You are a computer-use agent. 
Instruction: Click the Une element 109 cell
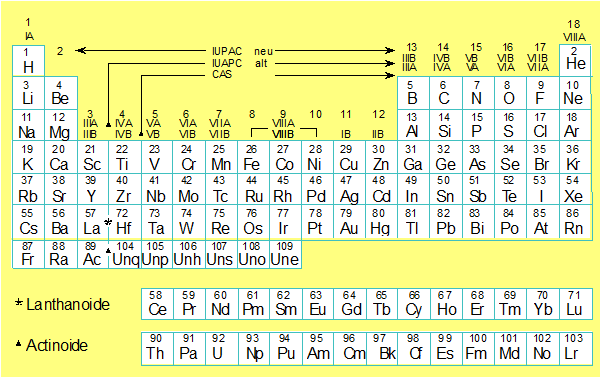pos(285,254)
